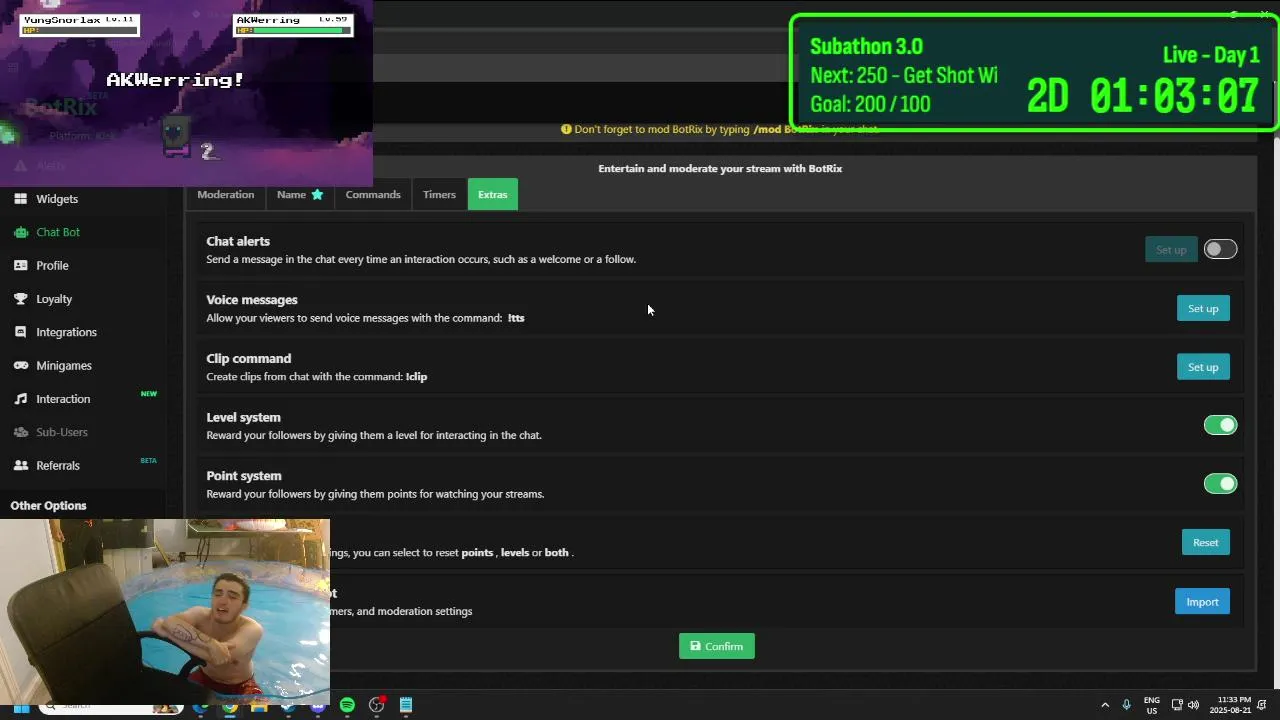Switch to the Commands tab
This screenshot has width=1280, height=720.
click(373, 195)
